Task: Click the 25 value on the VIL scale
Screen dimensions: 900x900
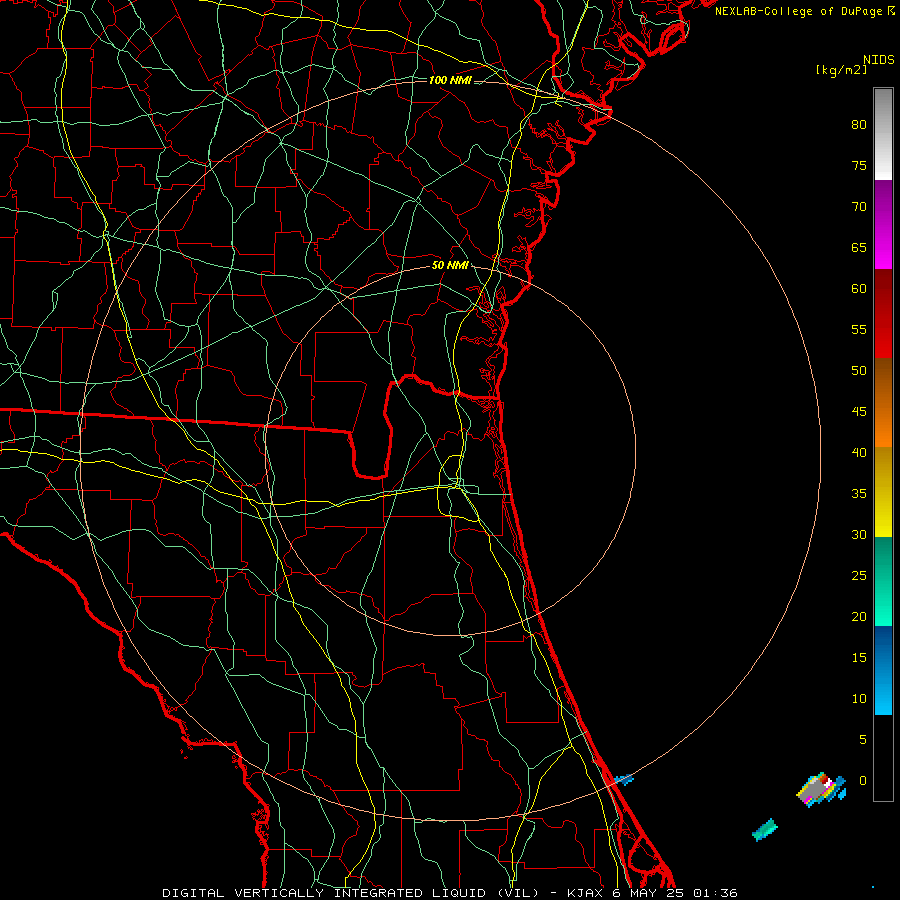Action: [x=859, y=576]
